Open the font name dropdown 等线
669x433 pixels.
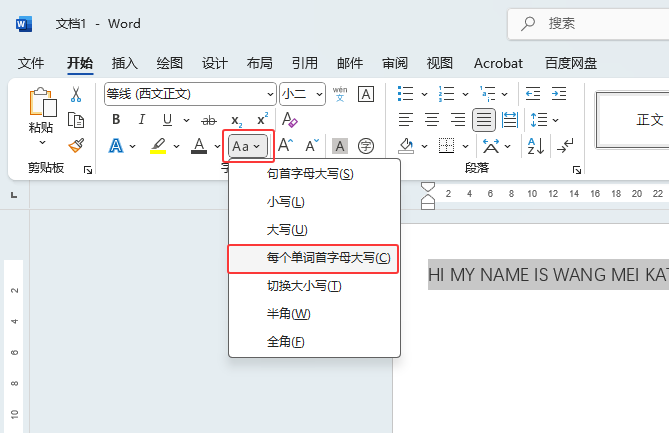[270, 94]
